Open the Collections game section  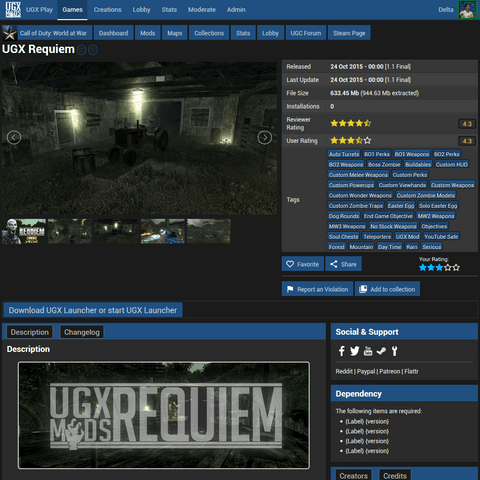(209, 33)
